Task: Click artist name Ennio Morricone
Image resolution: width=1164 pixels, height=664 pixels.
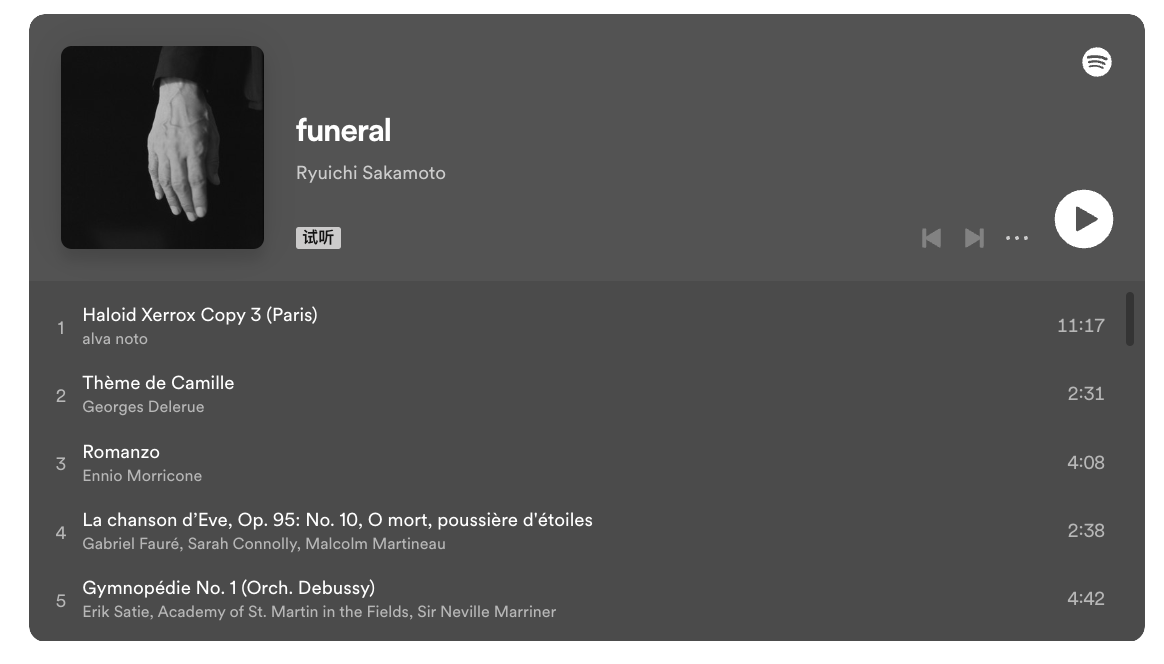Action: pos(142,476)
